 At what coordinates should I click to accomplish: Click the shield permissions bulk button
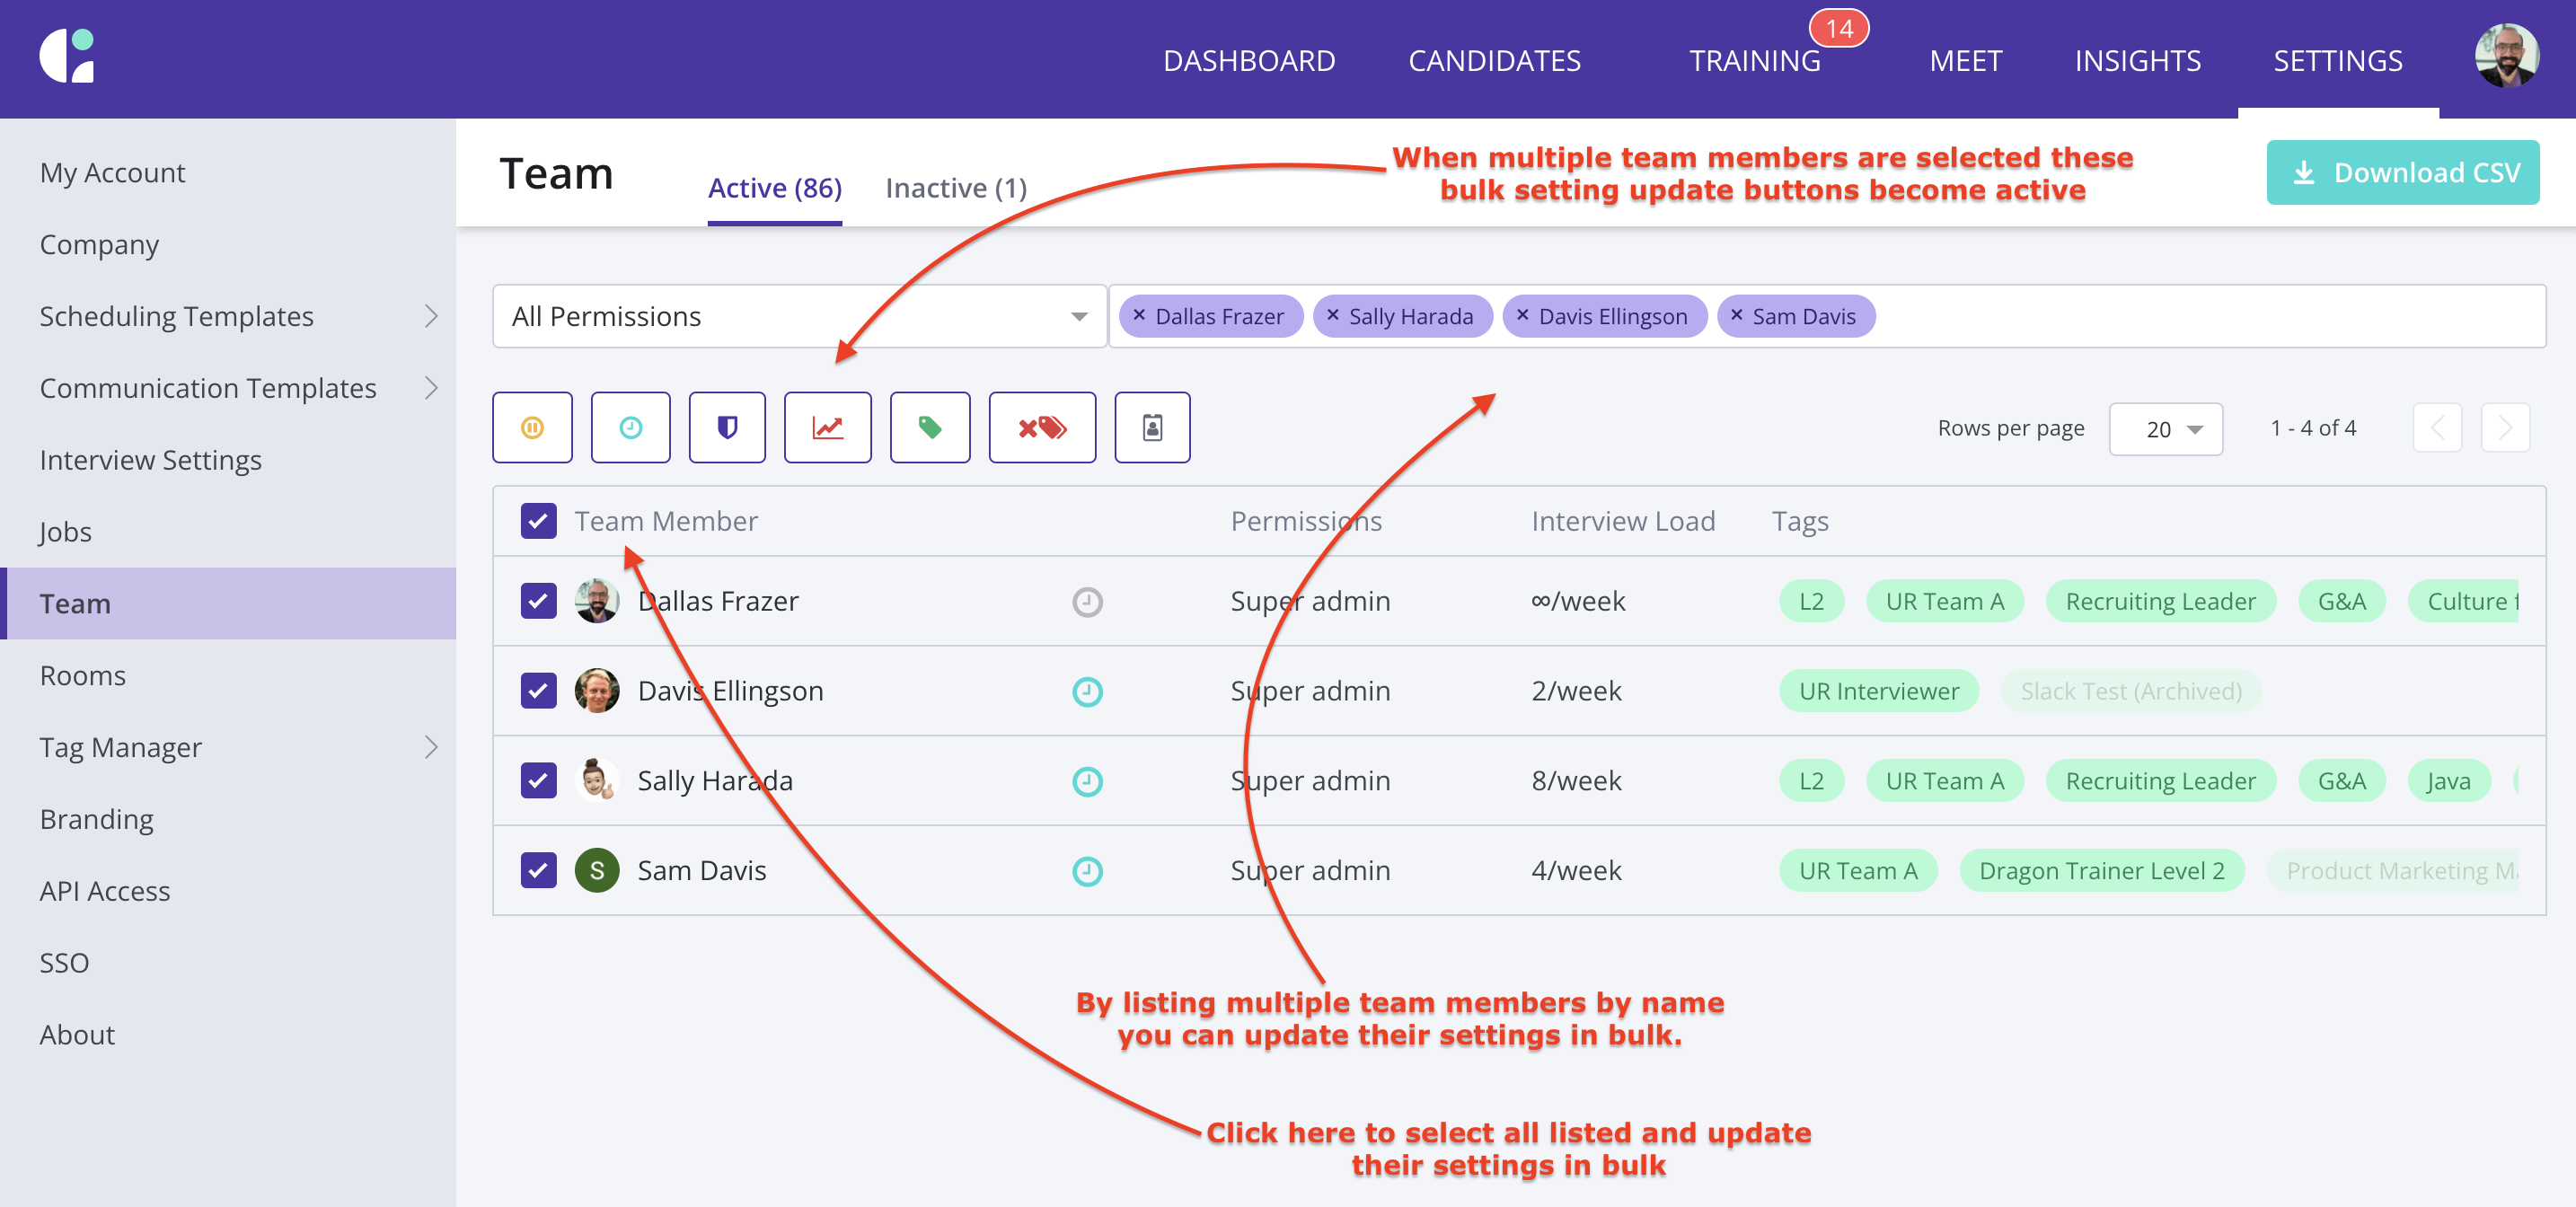727,428
